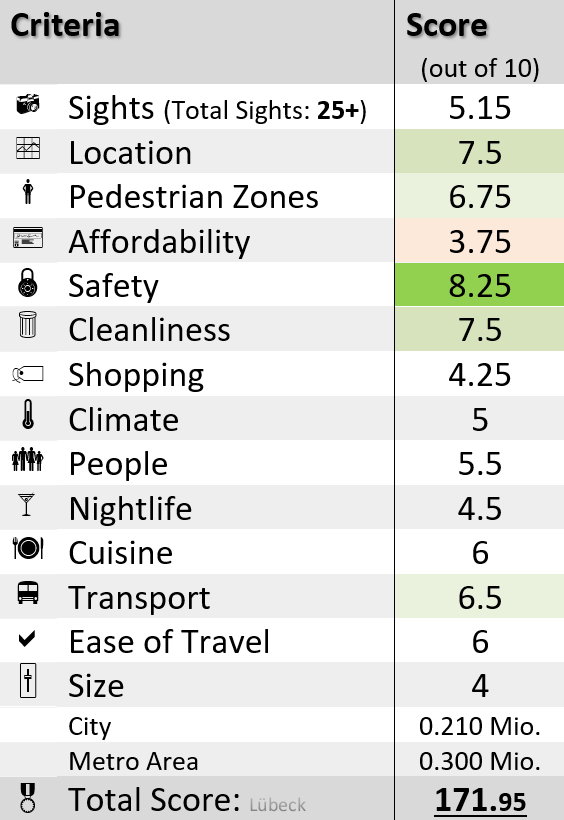Click the Score column header
564x820 pixels.
pyautogui.click(x=447, y=25)
